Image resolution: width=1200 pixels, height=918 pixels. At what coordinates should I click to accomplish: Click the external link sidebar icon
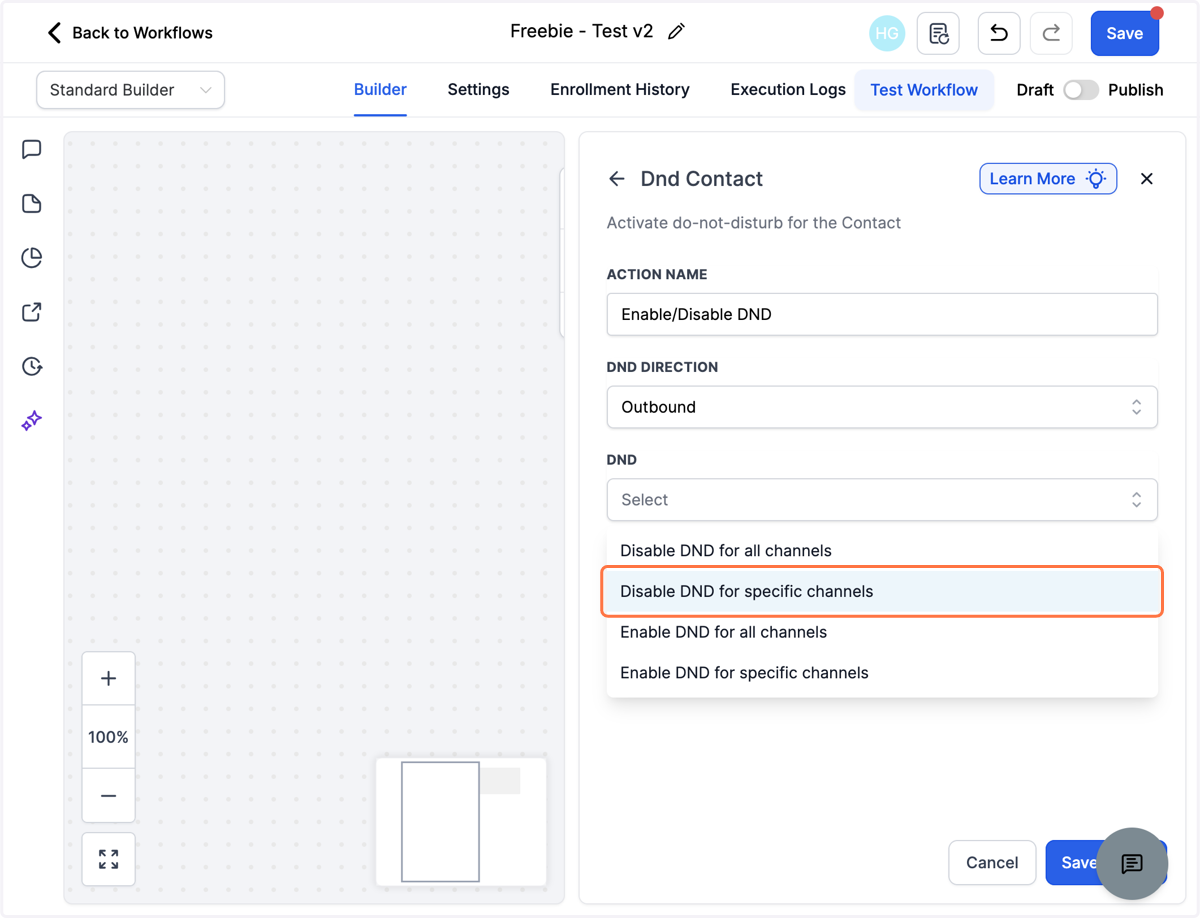click(32, 312)
